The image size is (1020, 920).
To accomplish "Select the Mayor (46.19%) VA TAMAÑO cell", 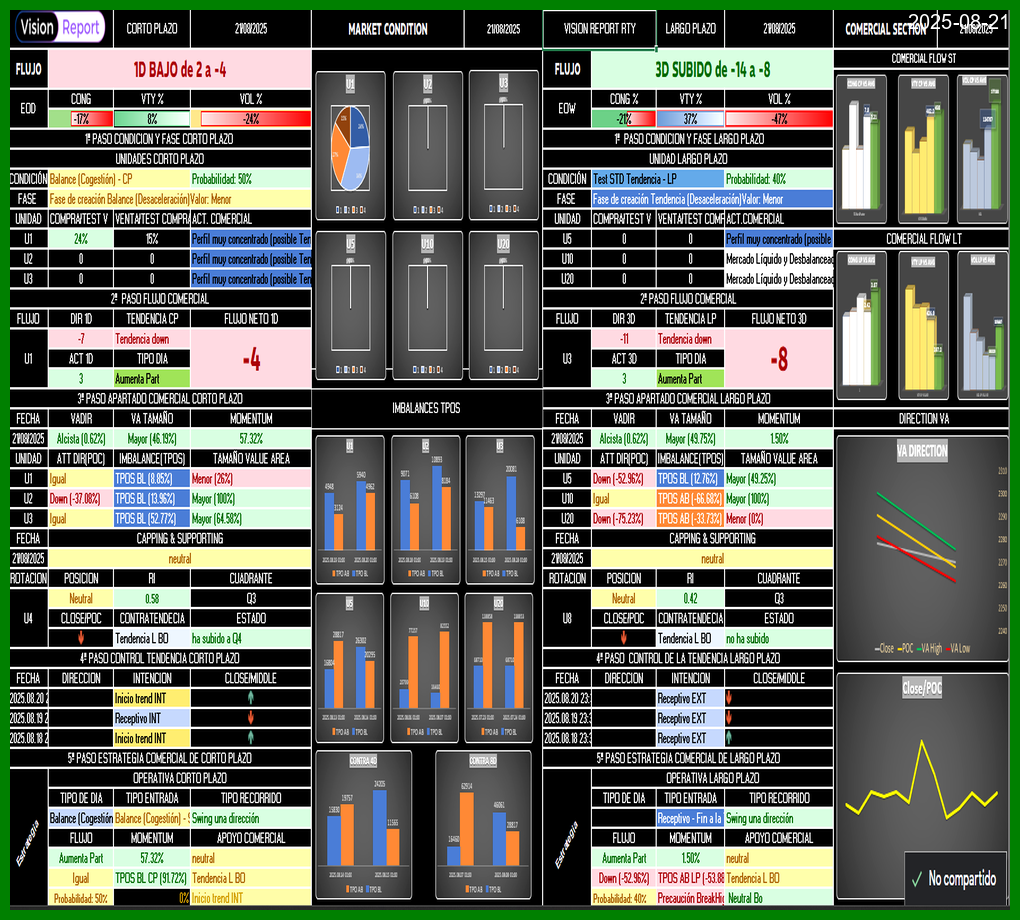I will 152,439.
